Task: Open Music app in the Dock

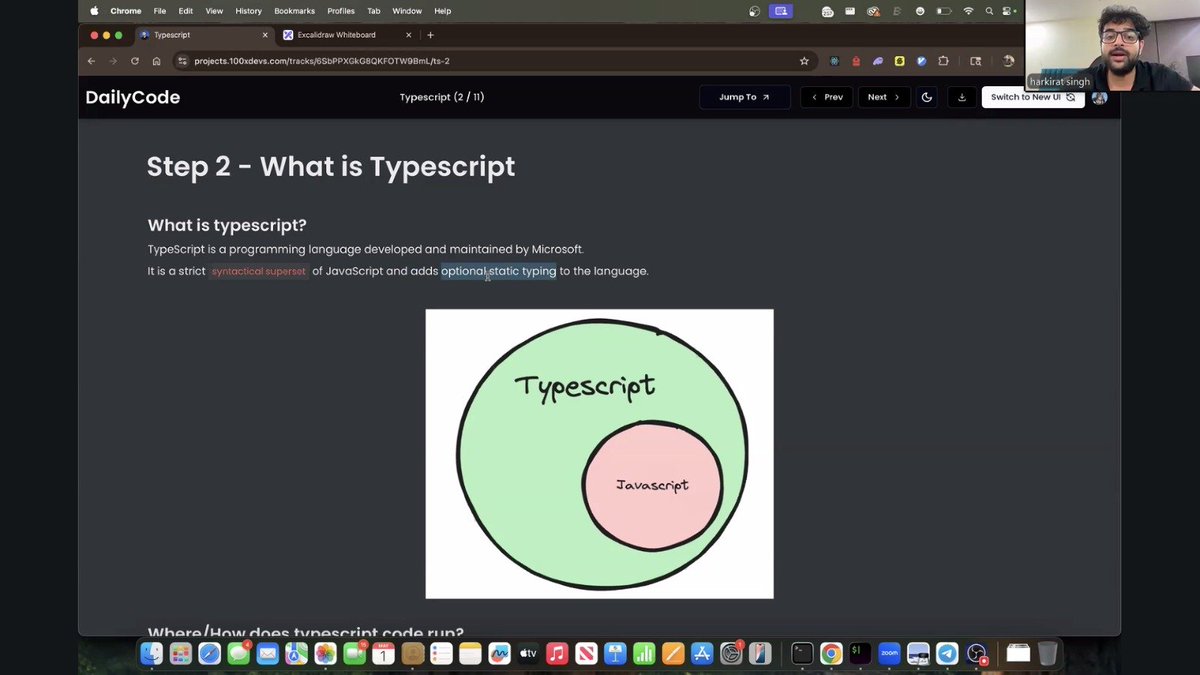Action: [558, 653]
